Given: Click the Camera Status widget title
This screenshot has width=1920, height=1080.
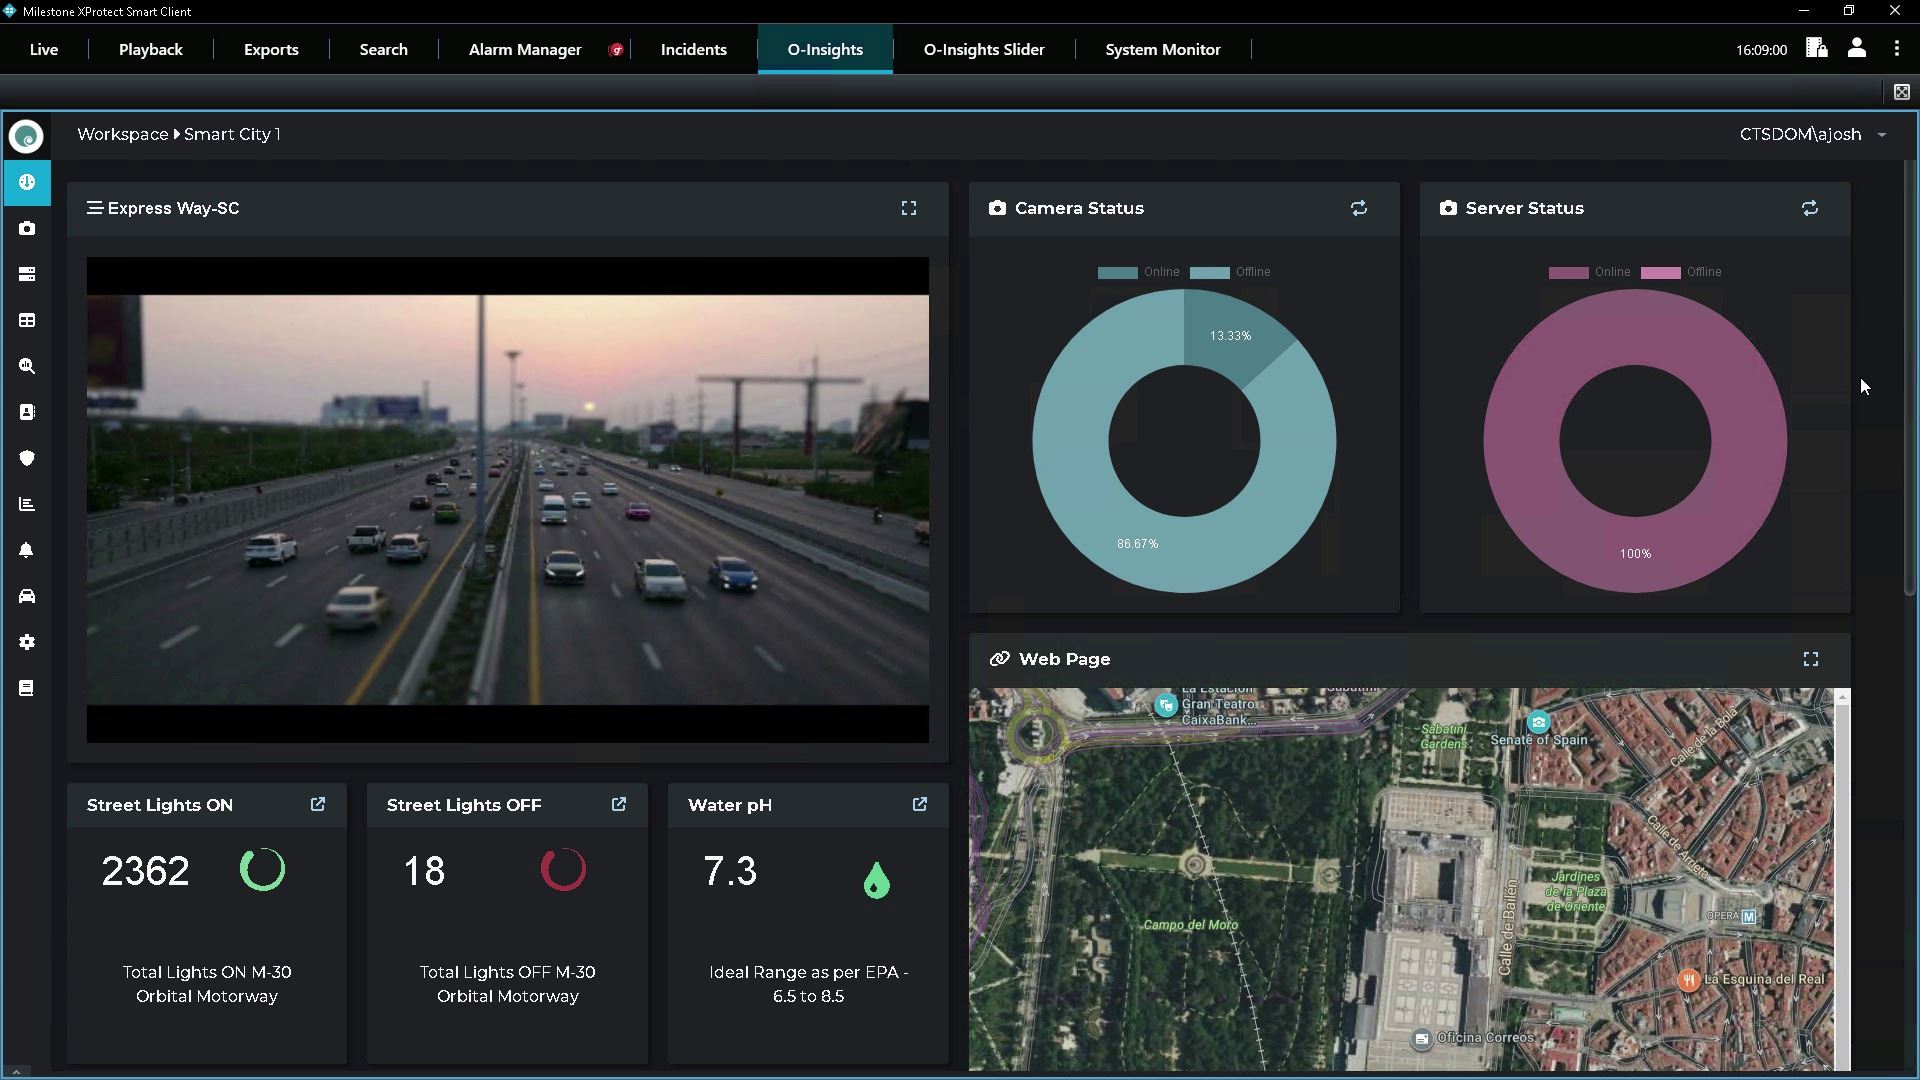Looking at the screenshot, I should [x=1079, y=208].
